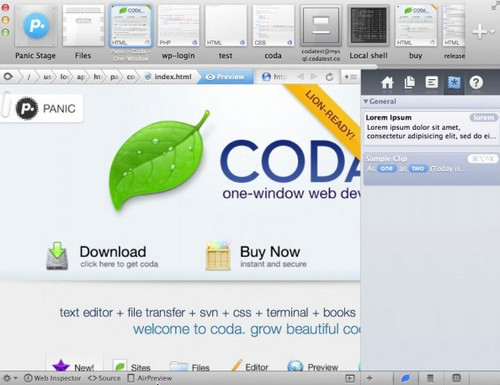The height and width of the screenshot is (385, 500).
Task: Switch to the Files tab
Action: pos(83,32)
